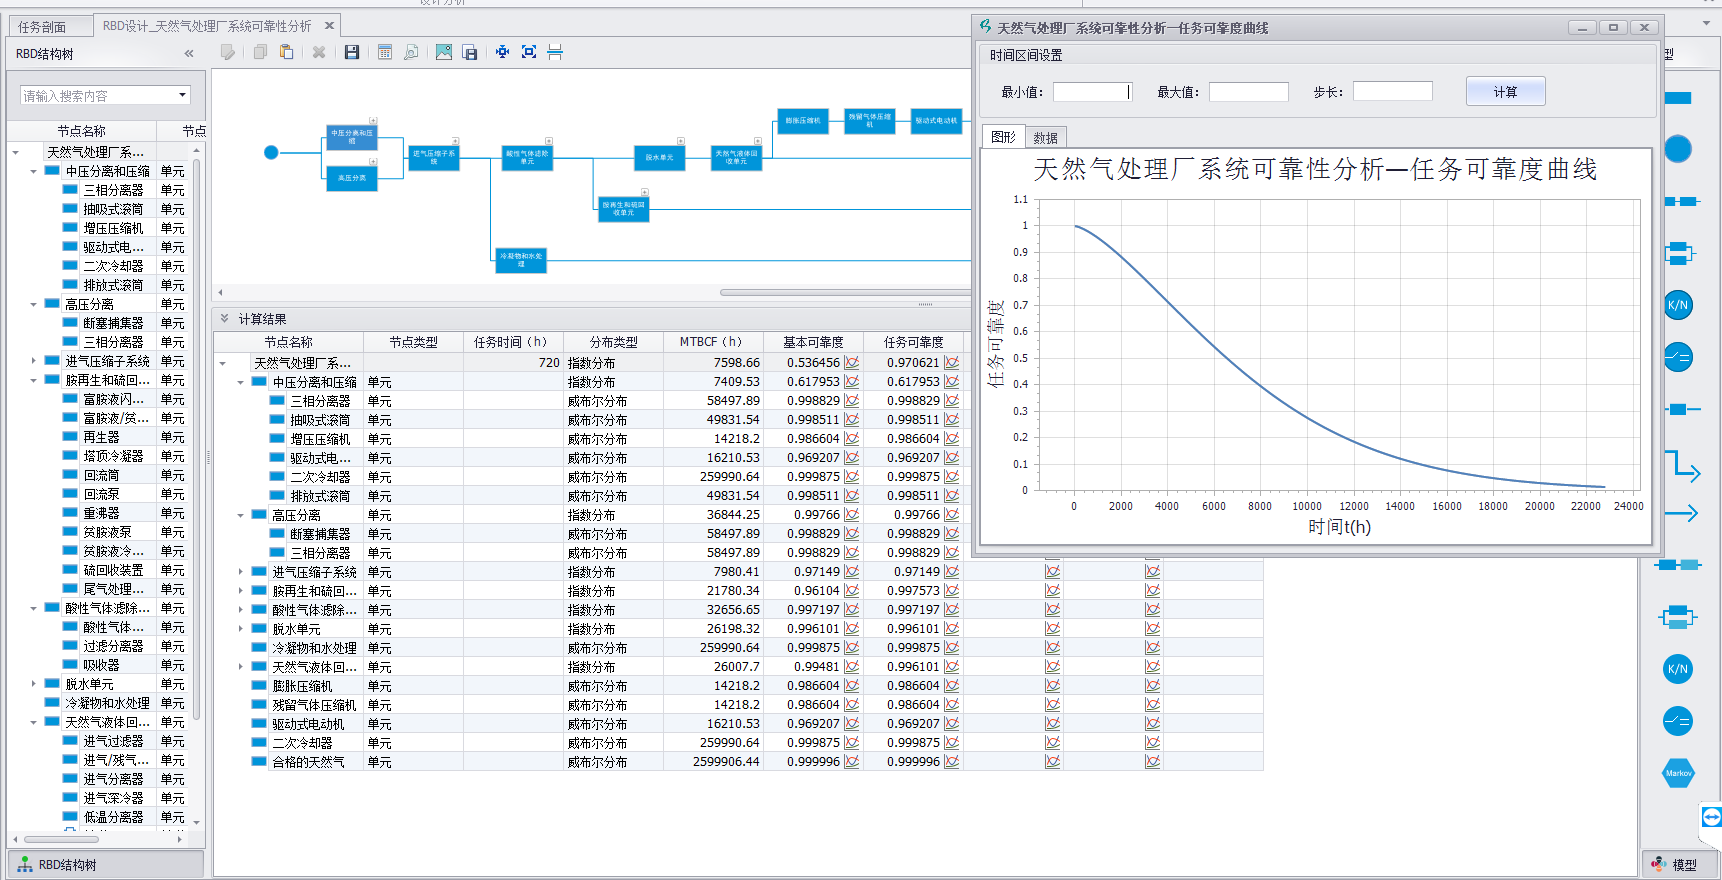Select the lower switch shape in the palette
Screen dimensions: 1722x880
[1678, 721]
